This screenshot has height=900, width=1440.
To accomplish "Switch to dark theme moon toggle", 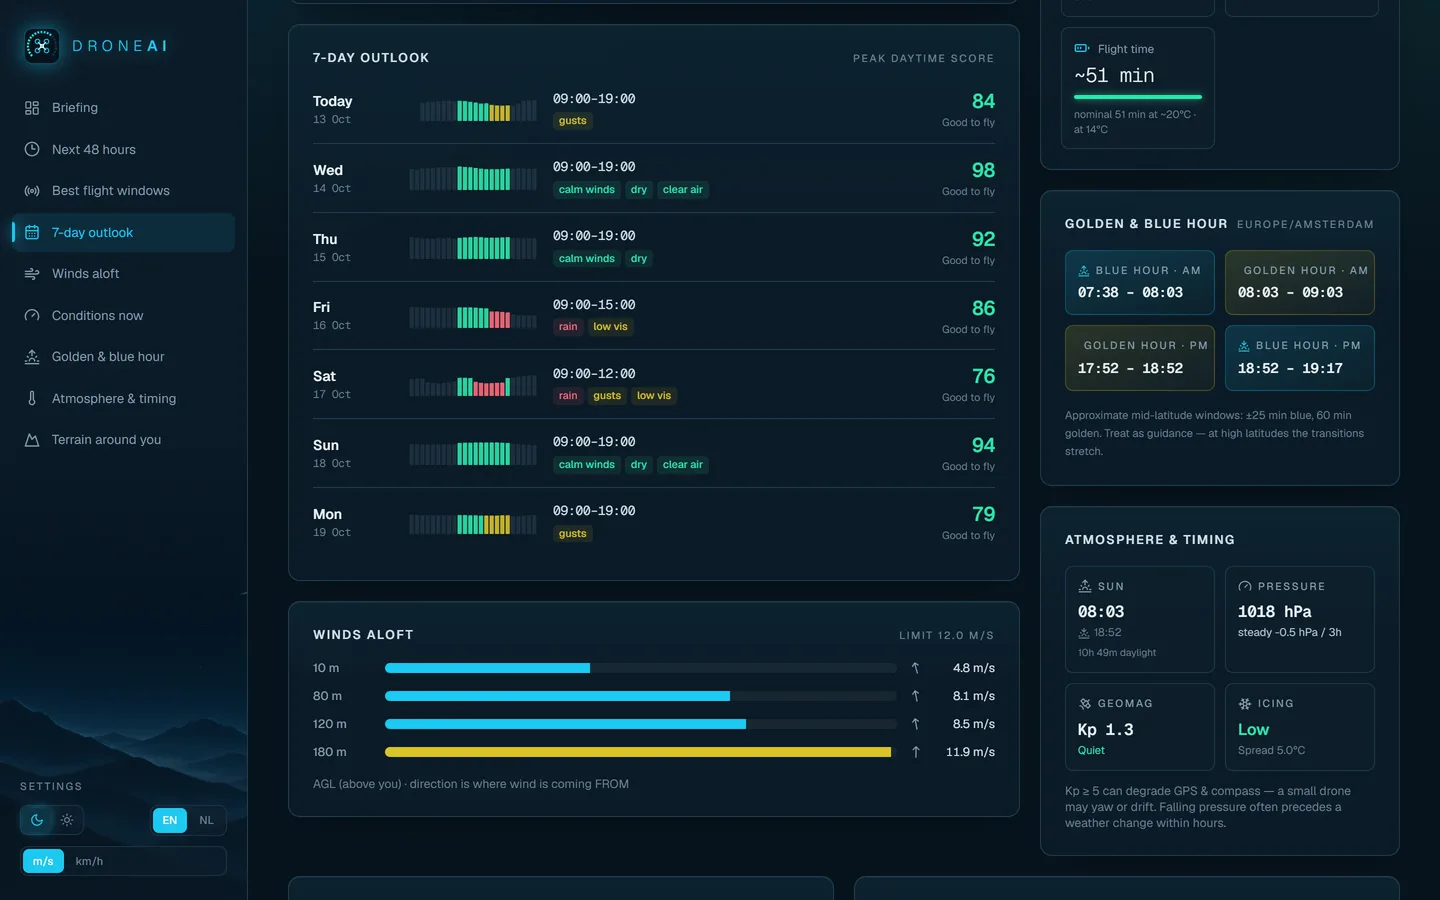I will point(37,820).
